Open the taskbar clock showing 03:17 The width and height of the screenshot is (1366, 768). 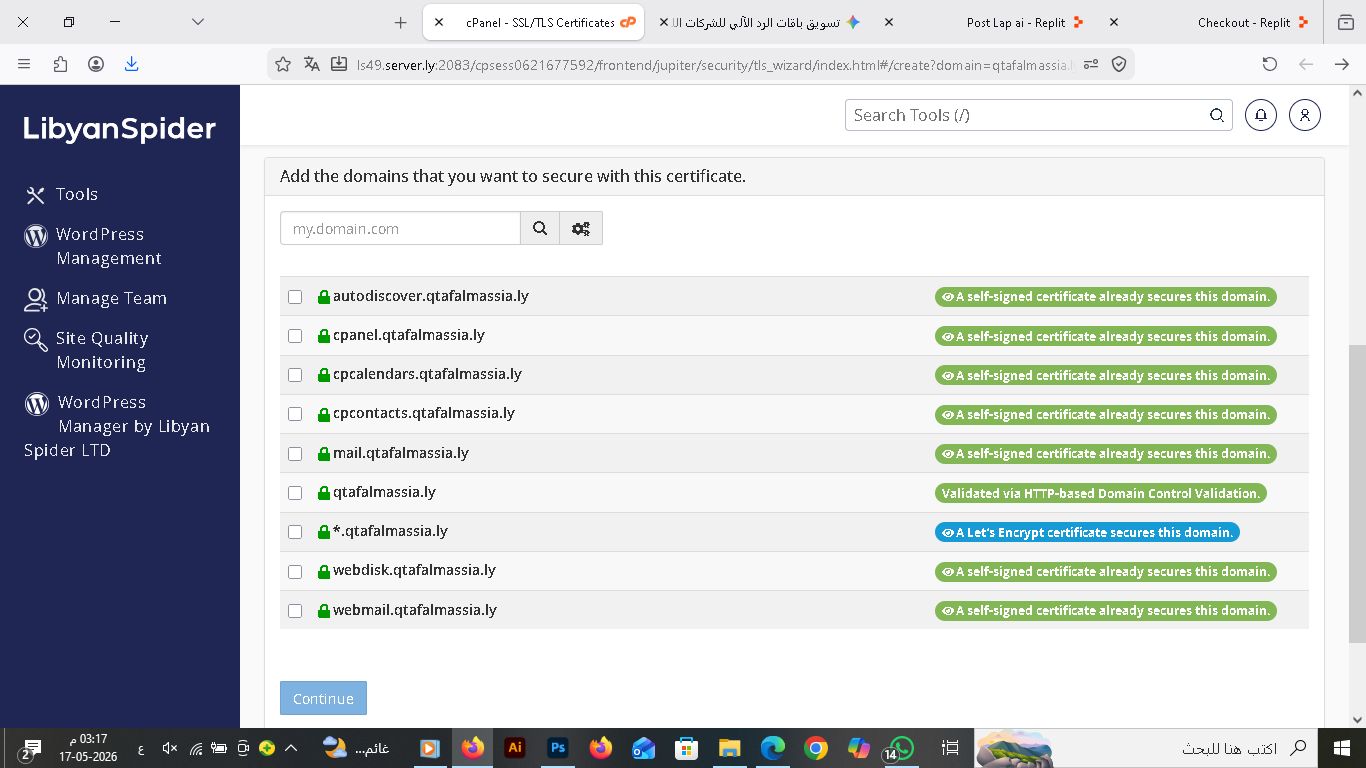88,748
